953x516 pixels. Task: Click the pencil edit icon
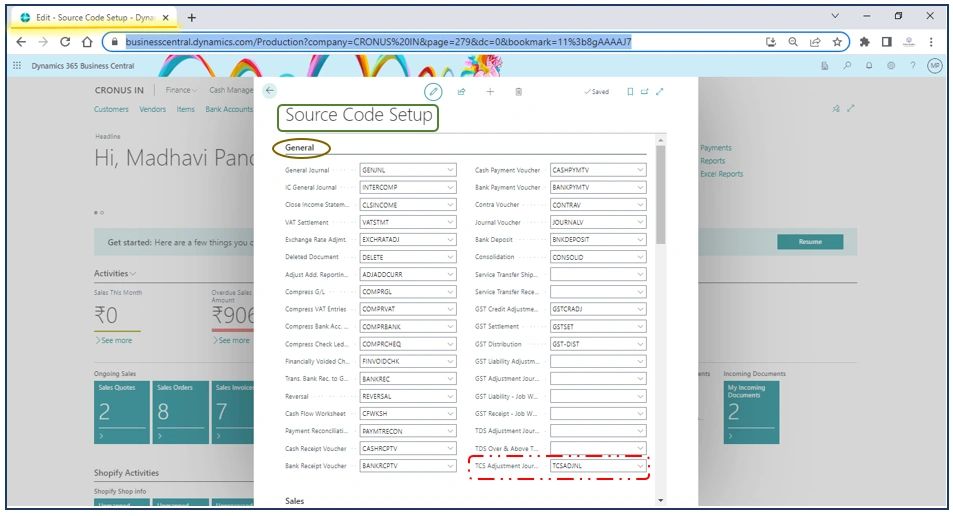click(x=433, y=91)
